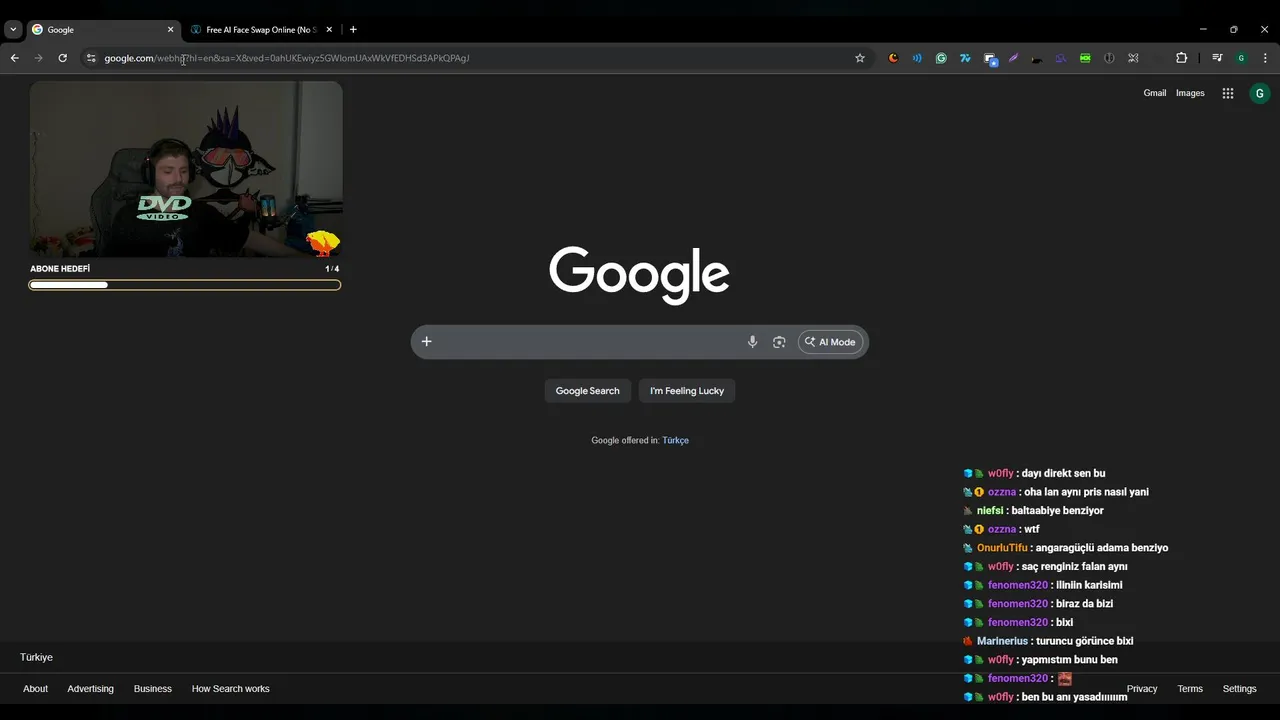Open the tab search dropdown arrow

click(13, 30)
